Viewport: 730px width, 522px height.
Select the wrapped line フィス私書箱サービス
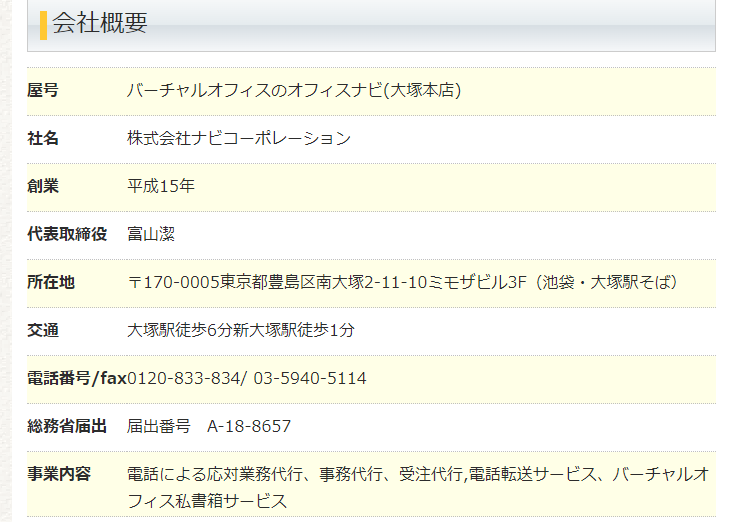click(x=207, y=502)
